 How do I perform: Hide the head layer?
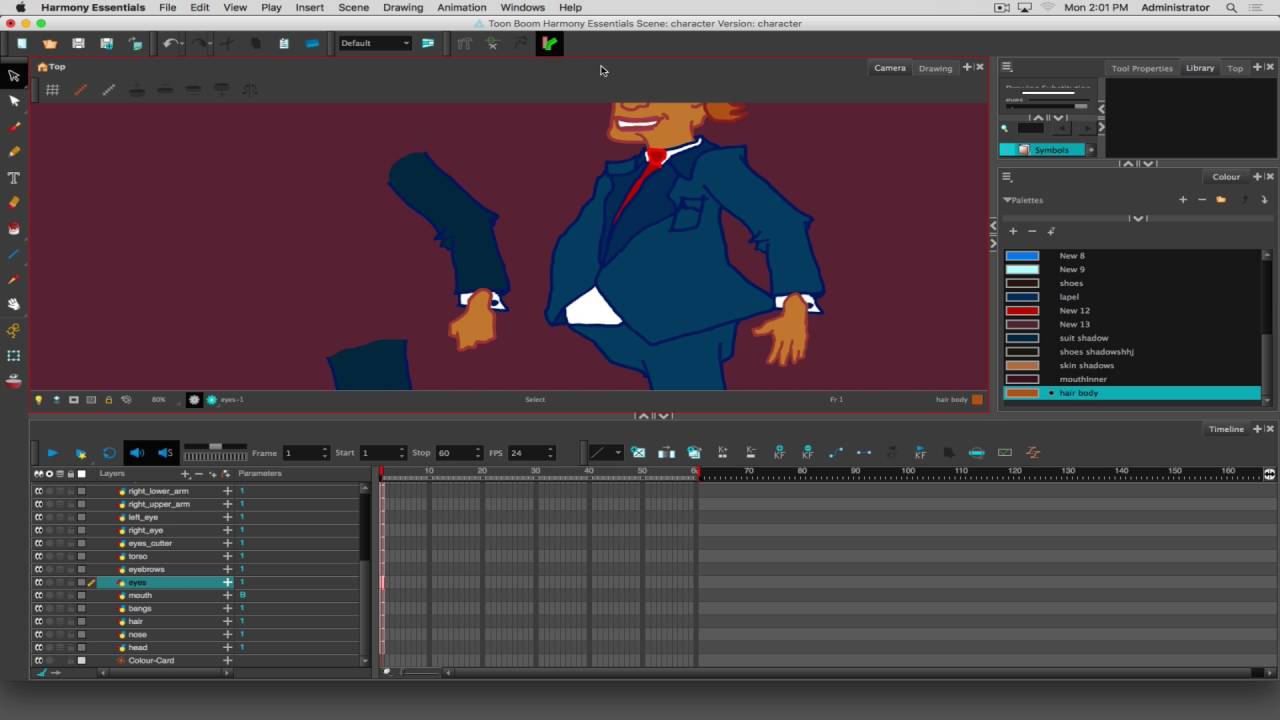point(39,647)
